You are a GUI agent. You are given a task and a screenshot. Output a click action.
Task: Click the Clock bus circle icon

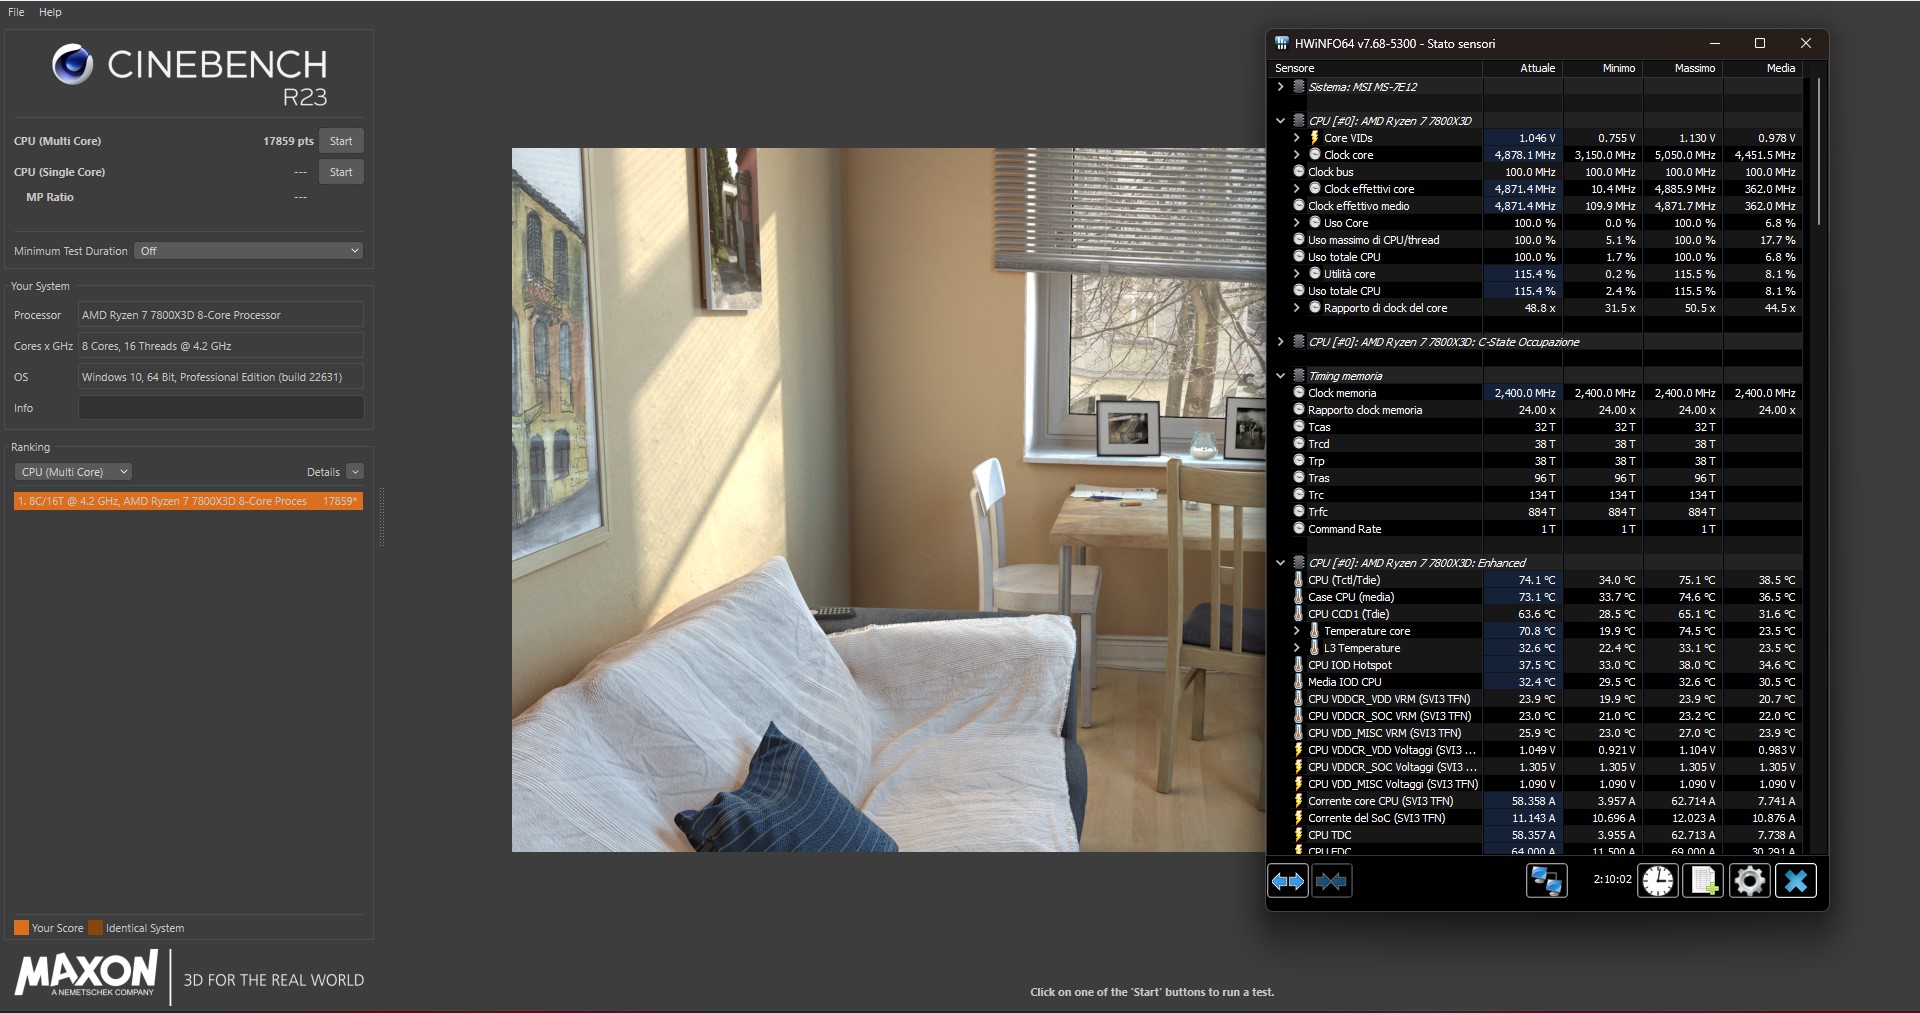[1299, 172]
